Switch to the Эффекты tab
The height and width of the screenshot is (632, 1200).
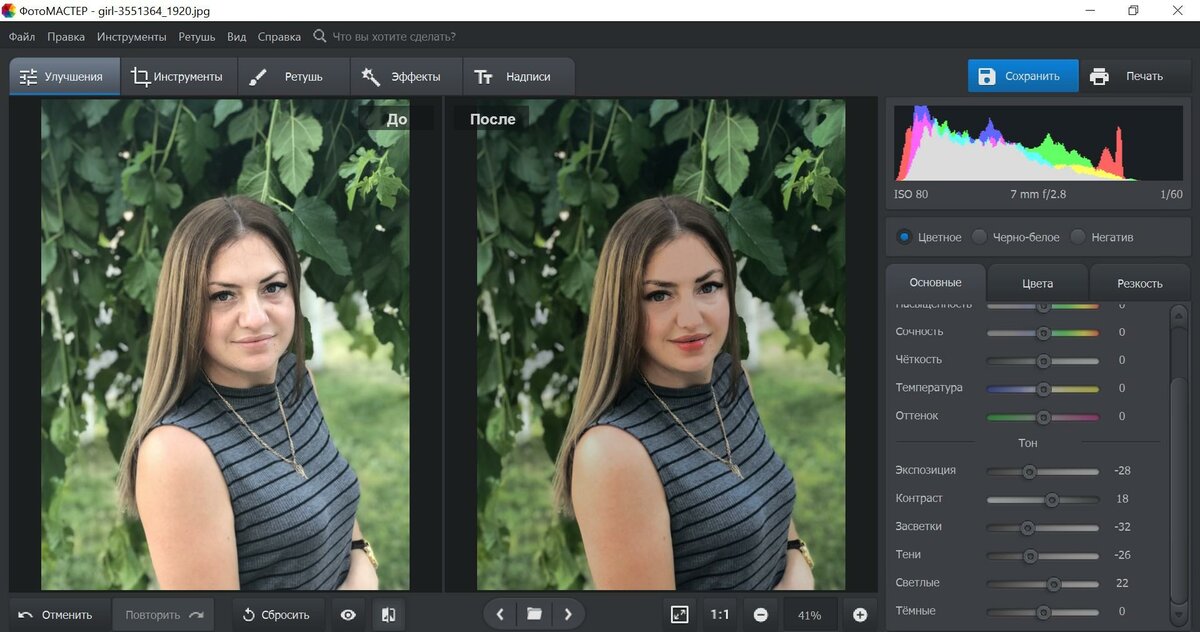pos(406,77)
